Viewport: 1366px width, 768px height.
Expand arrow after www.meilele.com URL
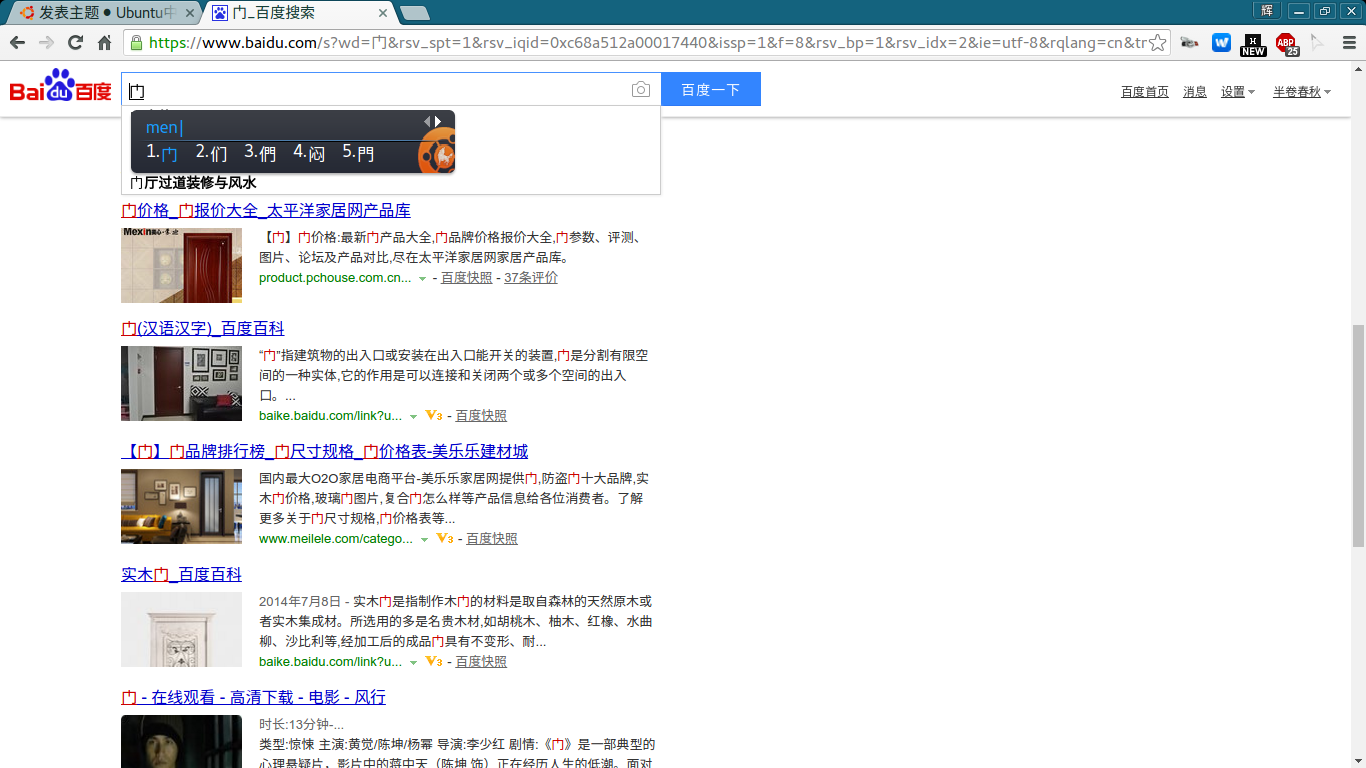(424, 540)
